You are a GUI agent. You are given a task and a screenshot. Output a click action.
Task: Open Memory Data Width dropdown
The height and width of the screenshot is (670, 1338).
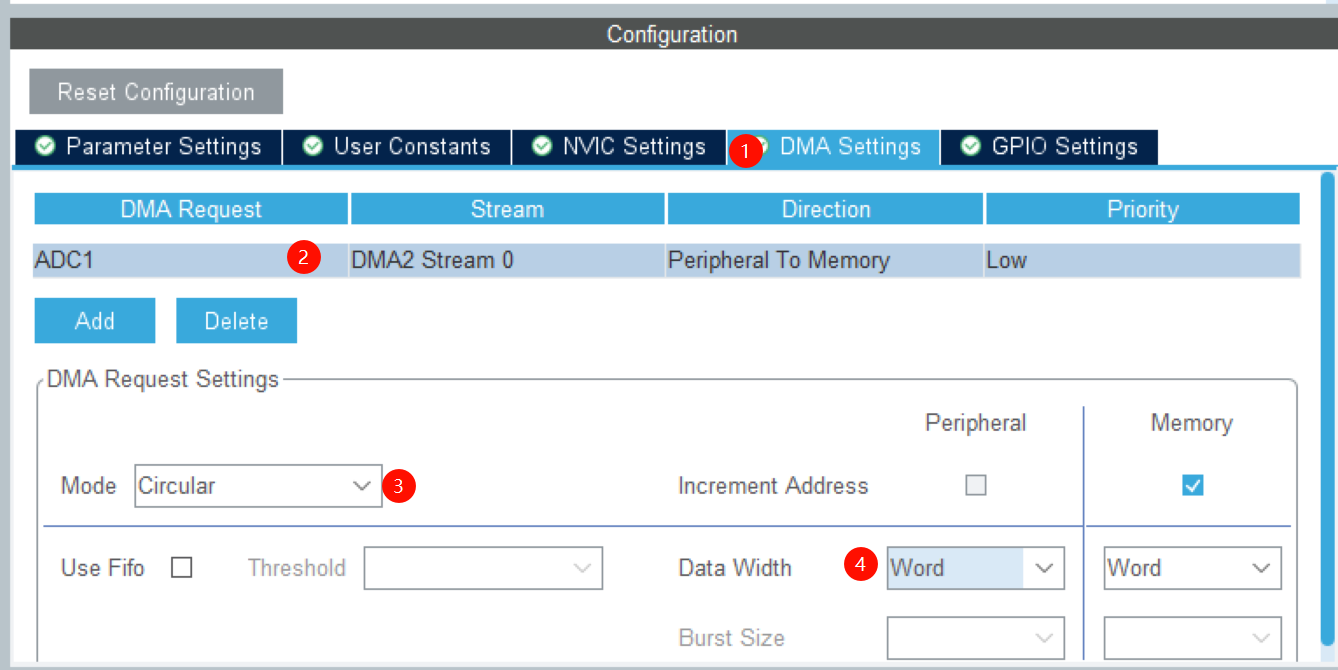click(1192, 568)
